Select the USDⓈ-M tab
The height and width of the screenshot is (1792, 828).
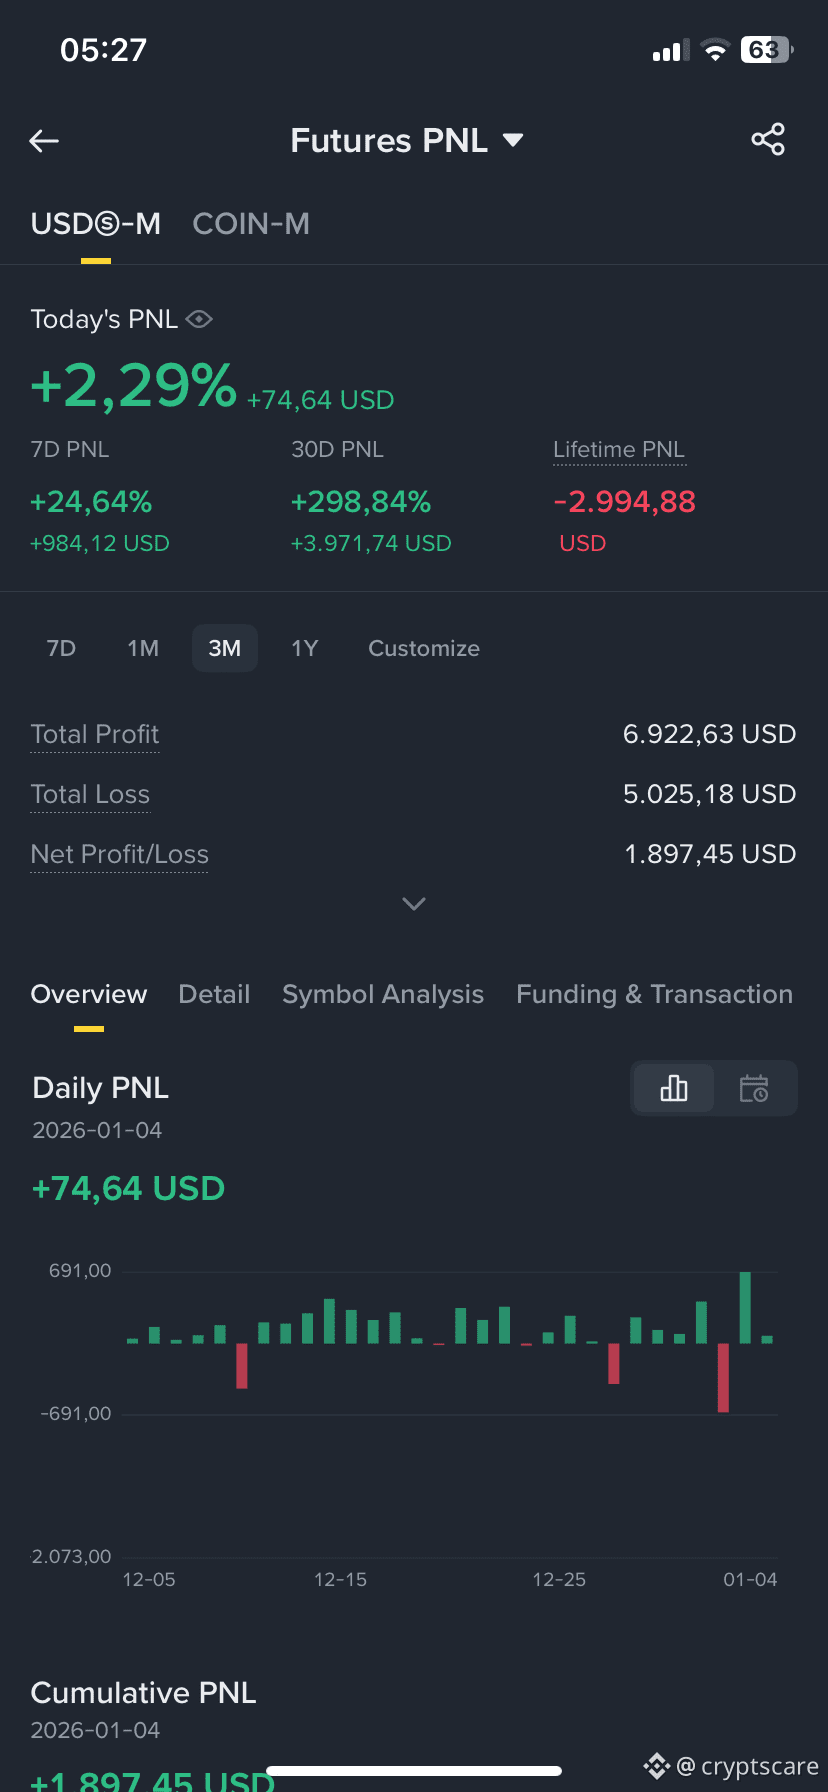[x=96, y=224]
